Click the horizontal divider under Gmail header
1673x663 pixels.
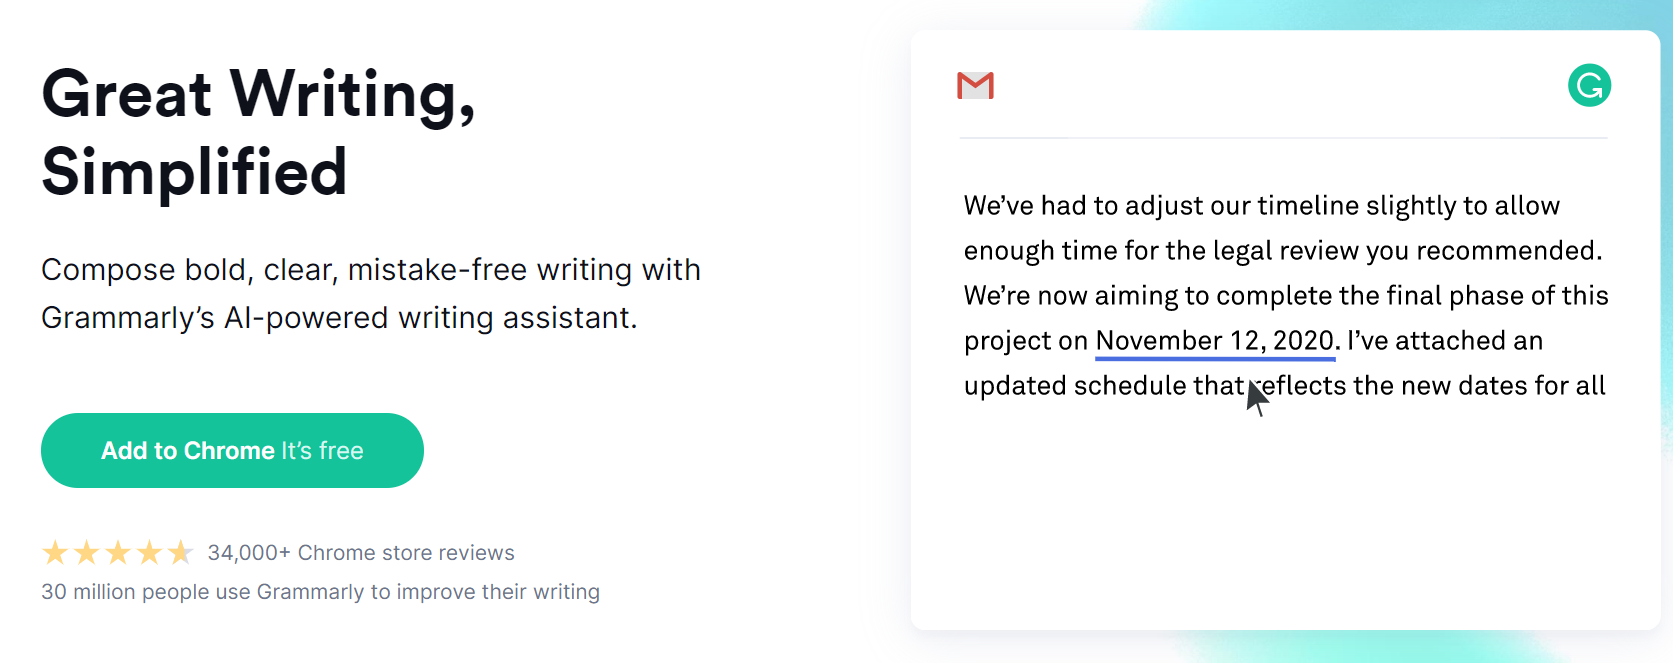1284,138
